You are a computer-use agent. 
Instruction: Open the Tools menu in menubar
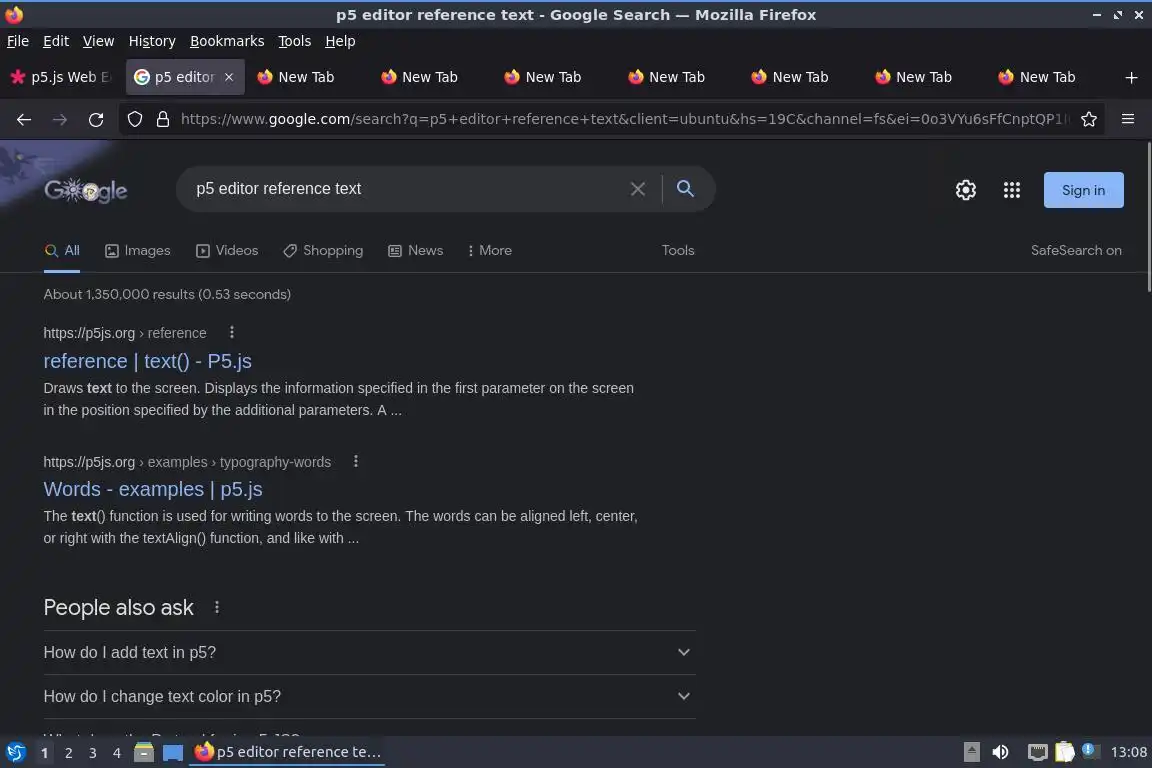click(x=295, y=41)
